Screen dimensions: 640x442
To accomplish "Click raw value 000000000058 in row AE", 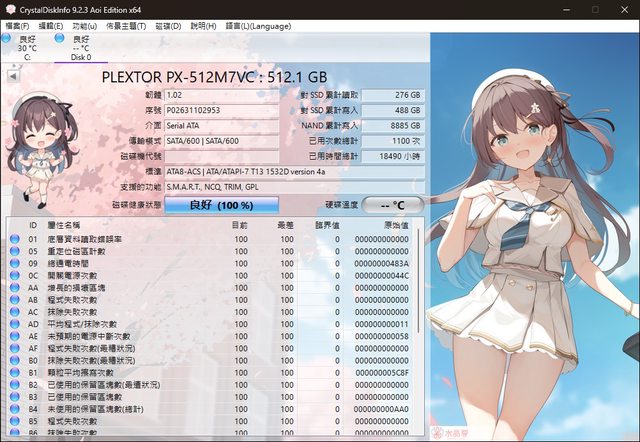I will (x=381, y=337).
